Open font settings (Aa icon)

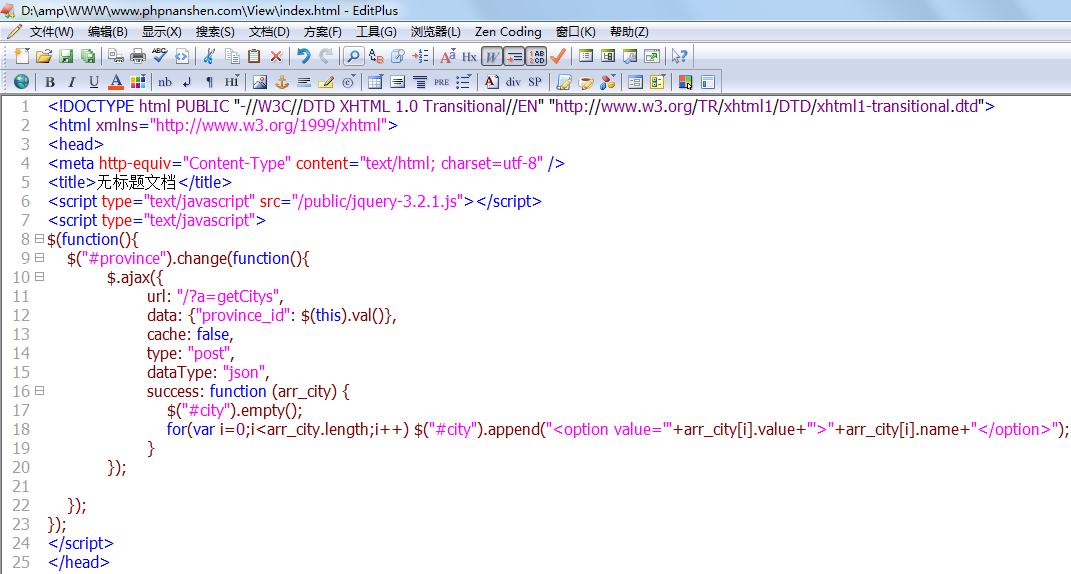(447, 56)
